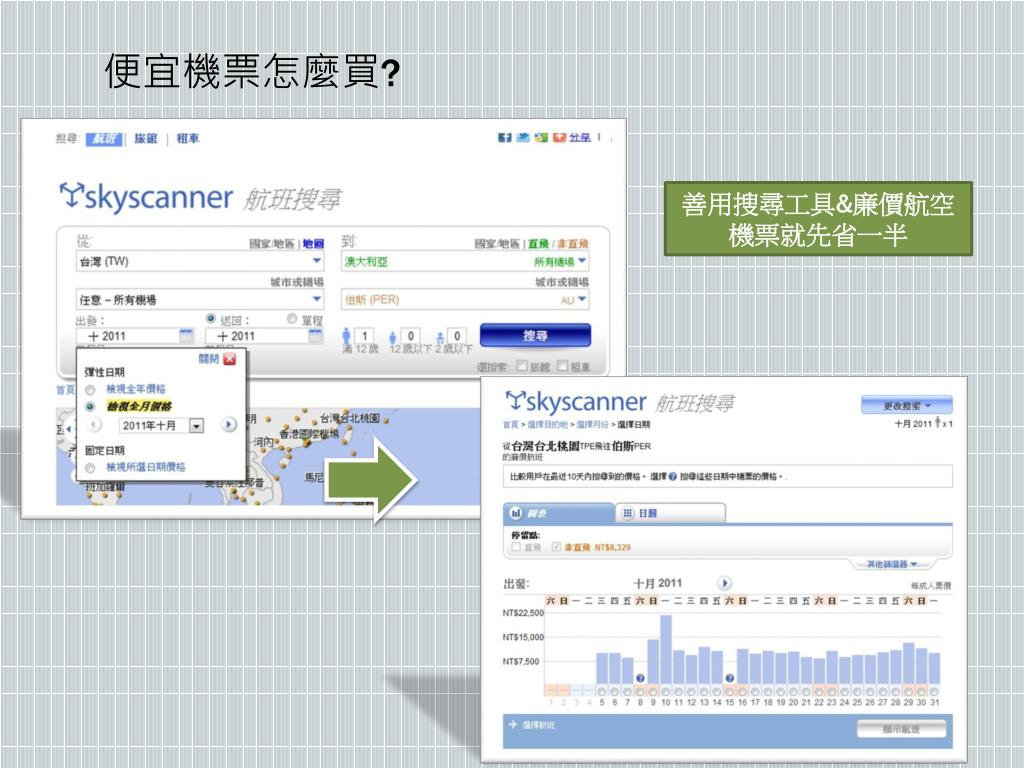Click 選擇月份 breadcrumb link

[x=592, y=424]
